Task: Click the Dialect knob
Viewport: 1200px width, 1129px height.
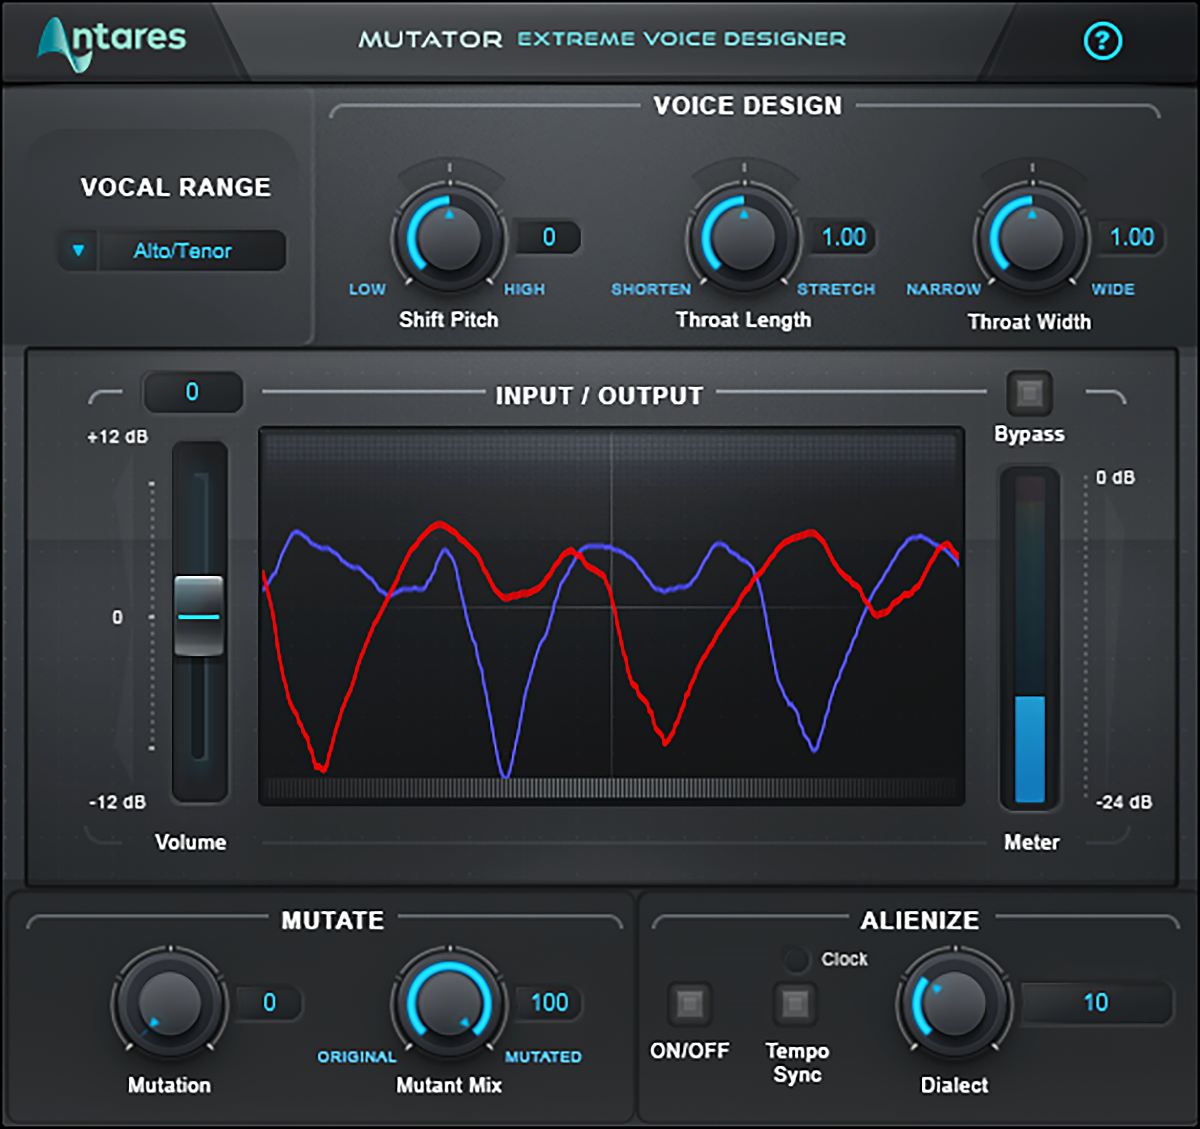Action: click(x=954, y=1002)
